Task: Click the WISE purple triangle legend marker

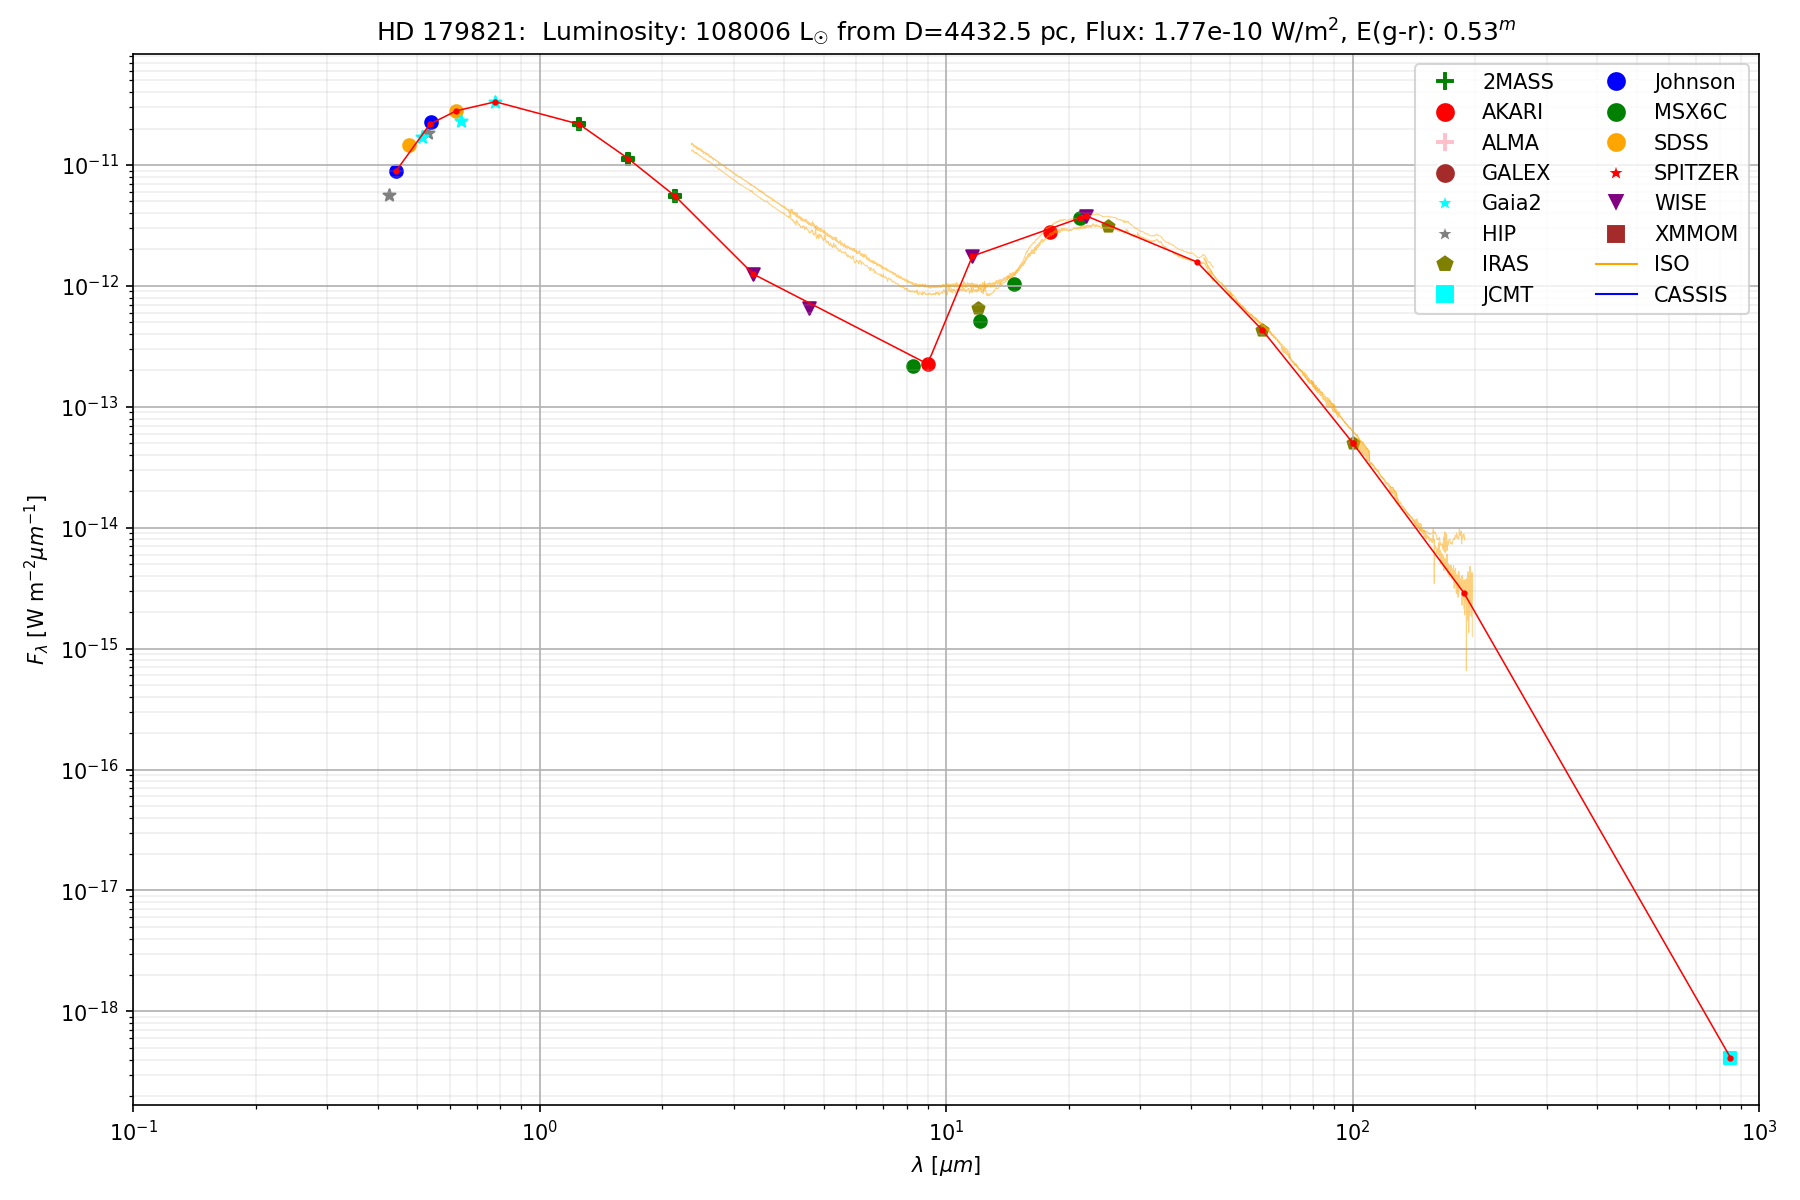Action: [1616, 203]
